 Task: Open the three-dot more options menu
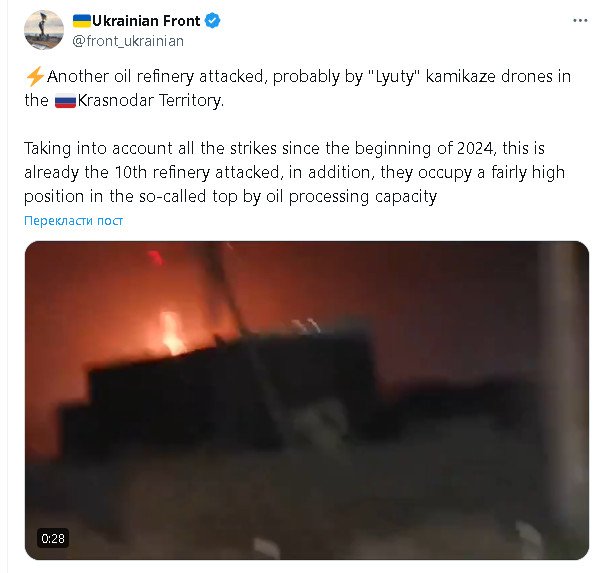pos(580,20)
